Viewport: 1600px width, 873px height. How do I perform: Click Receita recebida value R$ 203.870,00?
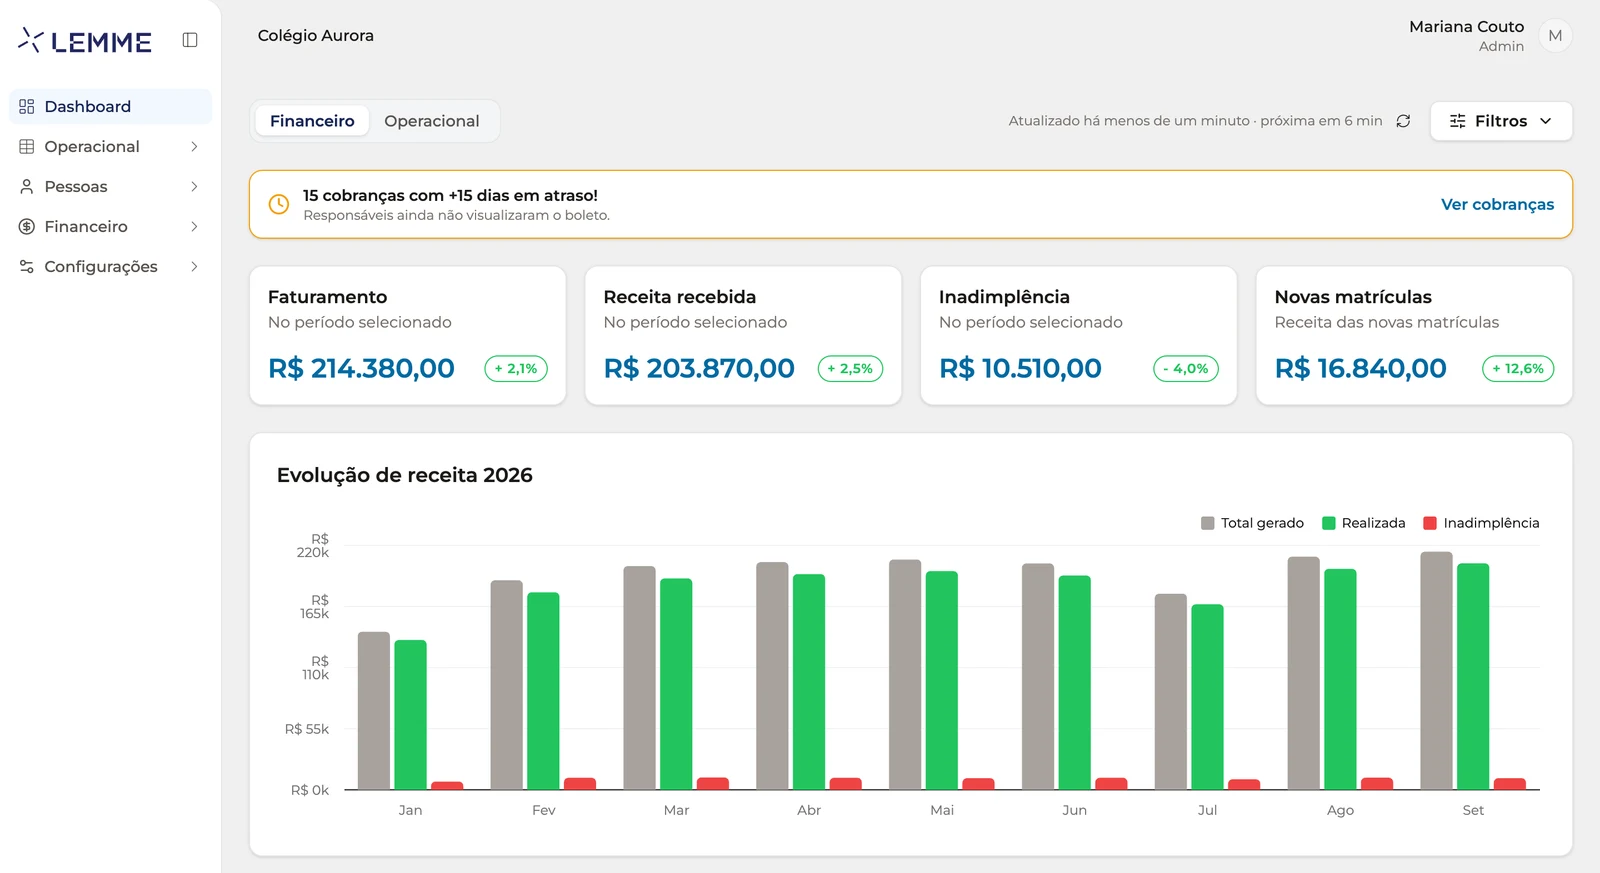699,369
